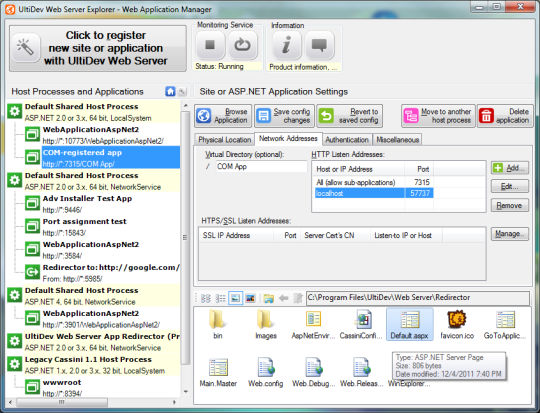Click Server Cert's CN column header
The height and width of the screenshot is (413, 540).
(335, 235)
